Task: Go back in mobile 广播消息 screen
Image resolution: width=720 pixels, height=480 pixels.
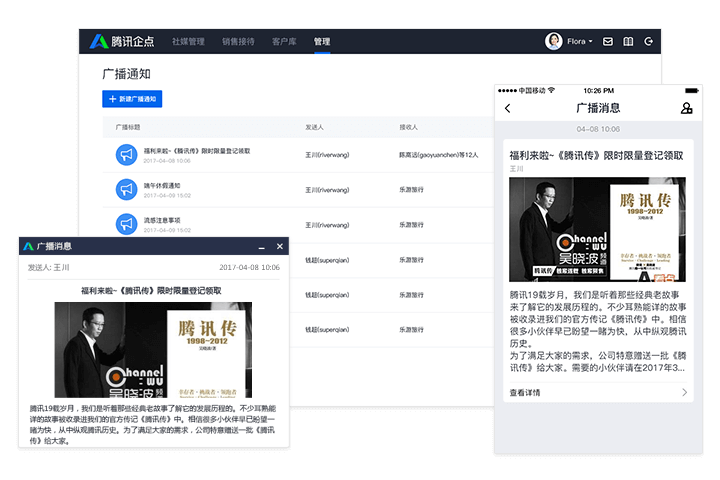Action: (x=507, y=108)
